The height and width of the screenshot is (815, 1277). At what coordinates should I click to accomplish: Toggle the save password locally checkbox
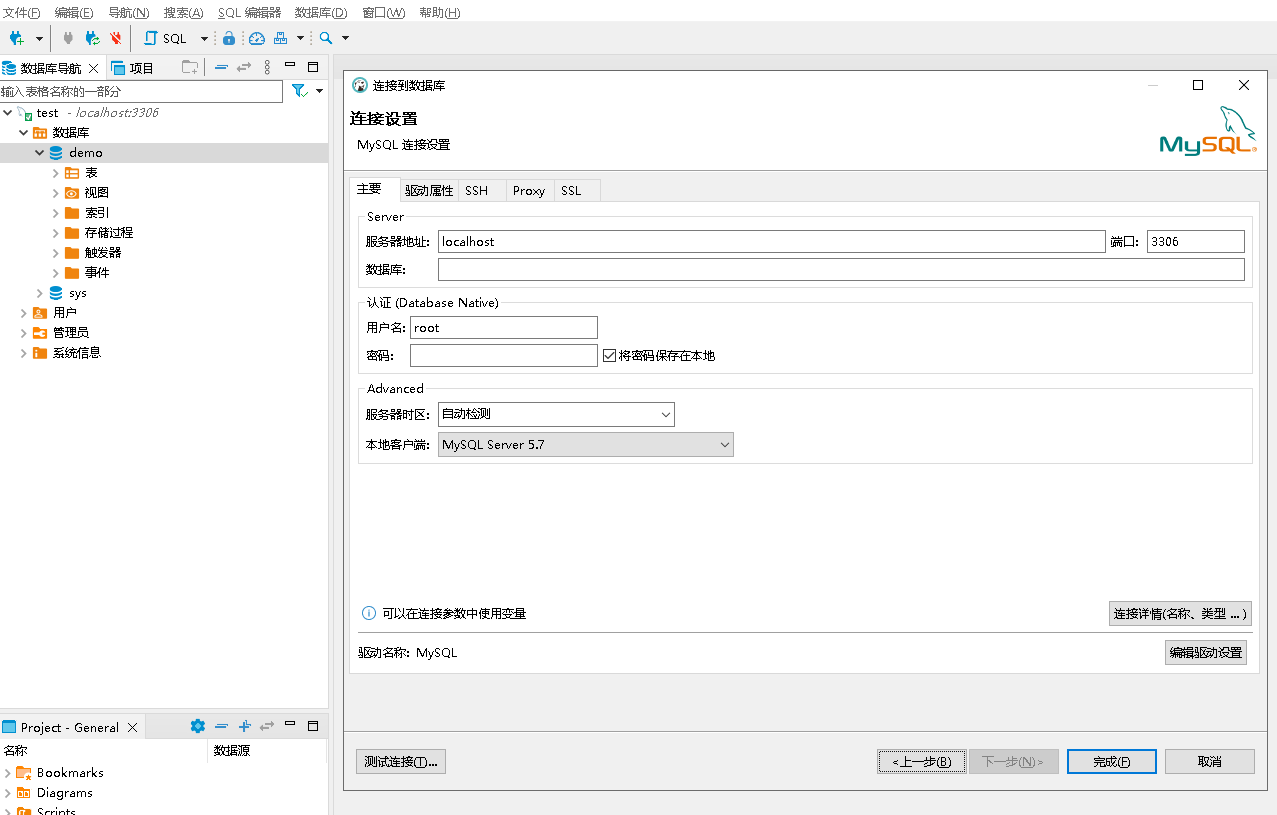coord(609,355)
